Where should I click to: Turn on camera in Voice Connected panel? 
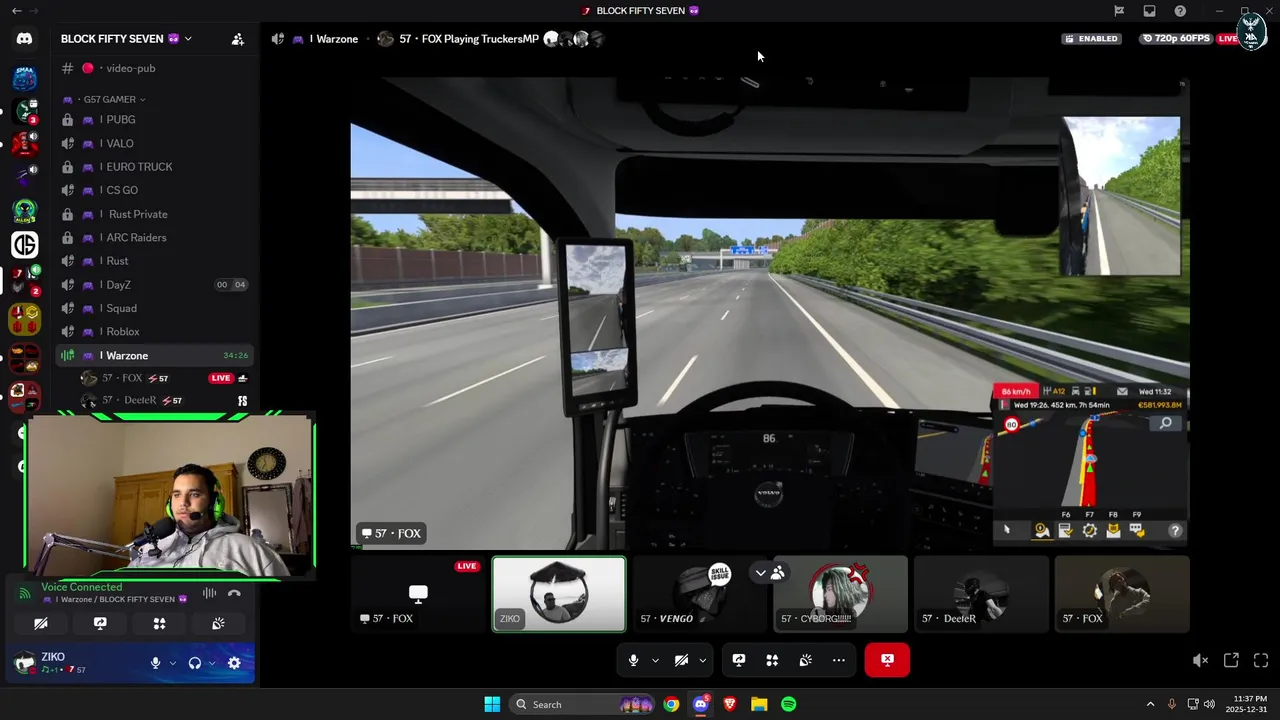[x=41, y=623]
